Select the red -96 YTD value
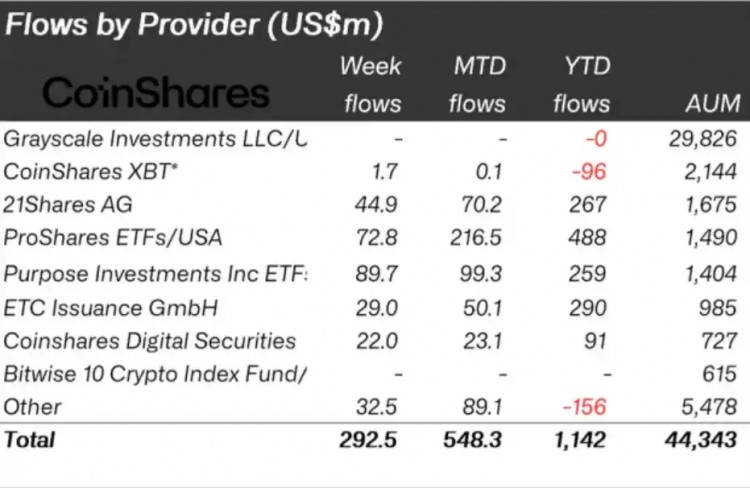750x488 pixels. point(589,172)
